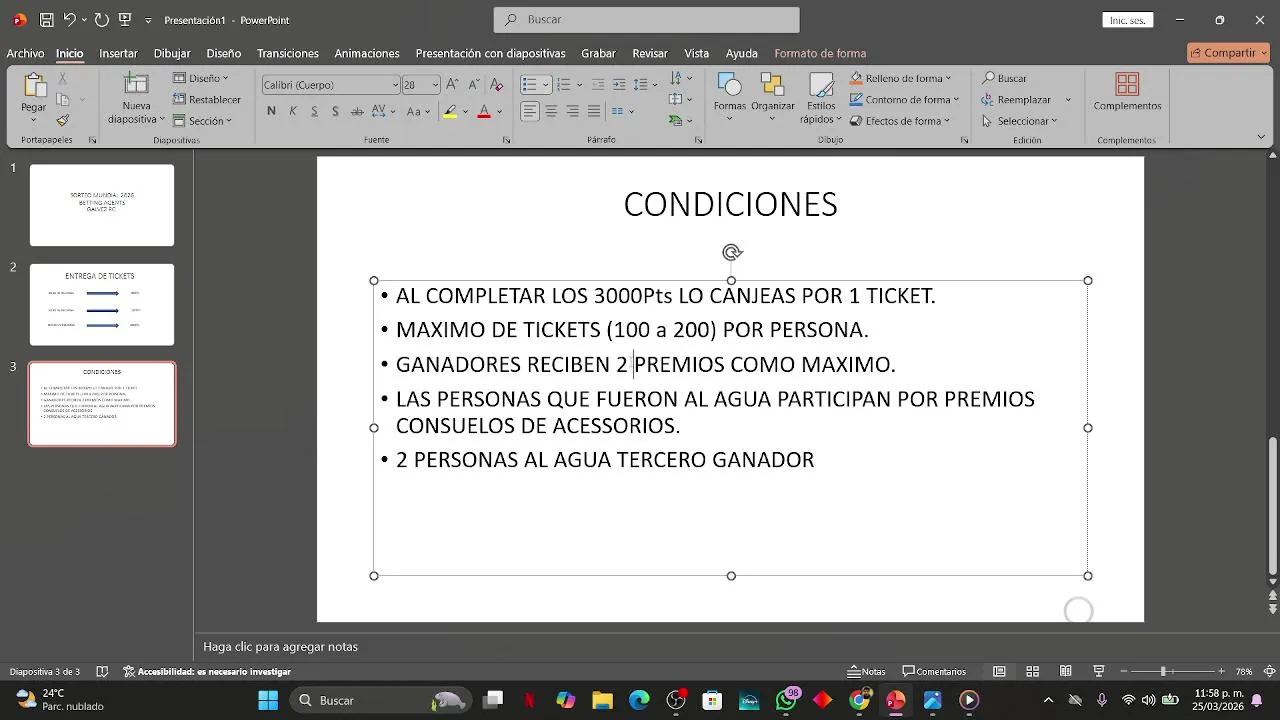The image size is (1280, 720).
Task: Switch to Transiciones tab
Action: (x=288, y=53)
